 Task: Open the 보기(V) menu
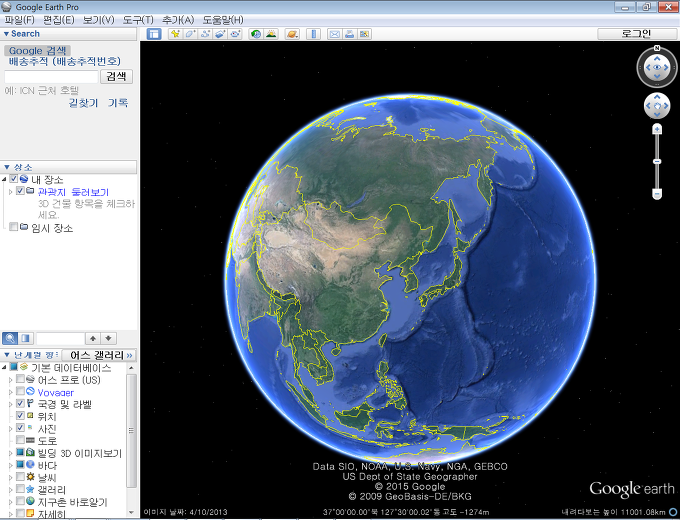(x=98, y=20)
